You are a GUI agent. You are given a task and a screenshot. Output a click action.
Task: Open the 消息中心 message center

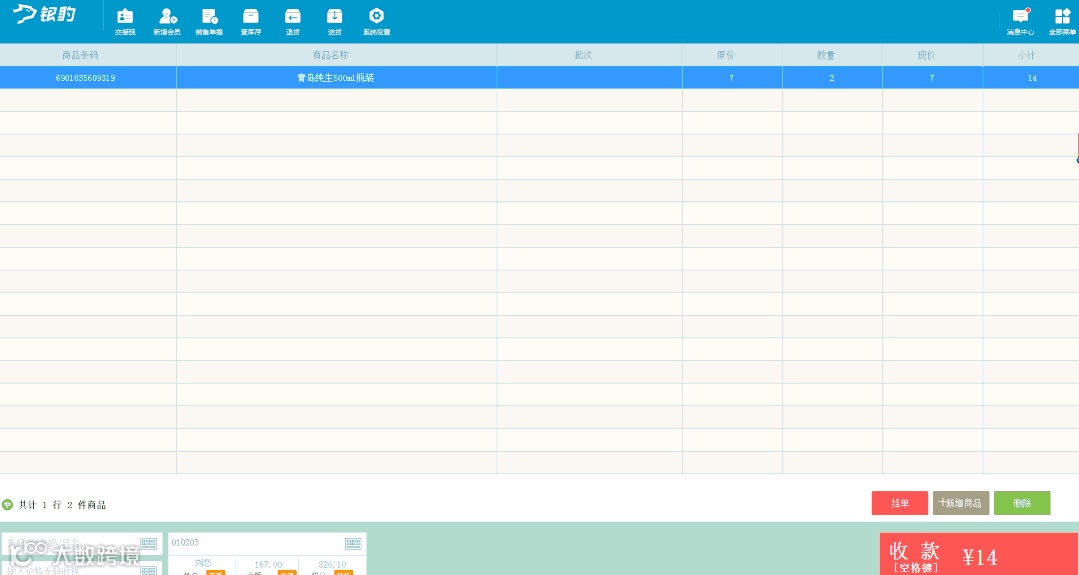(1021, 21)
